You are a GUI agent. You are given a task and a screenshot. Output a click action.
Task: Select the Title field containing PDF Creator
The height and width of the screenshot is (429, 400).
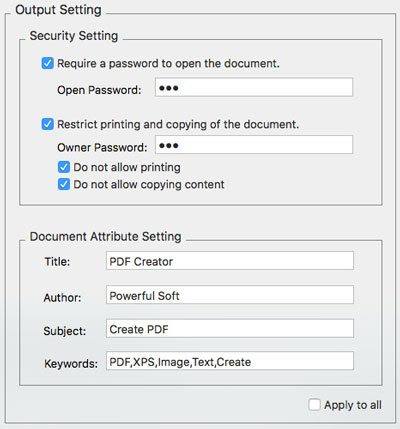tap(230, 261)
